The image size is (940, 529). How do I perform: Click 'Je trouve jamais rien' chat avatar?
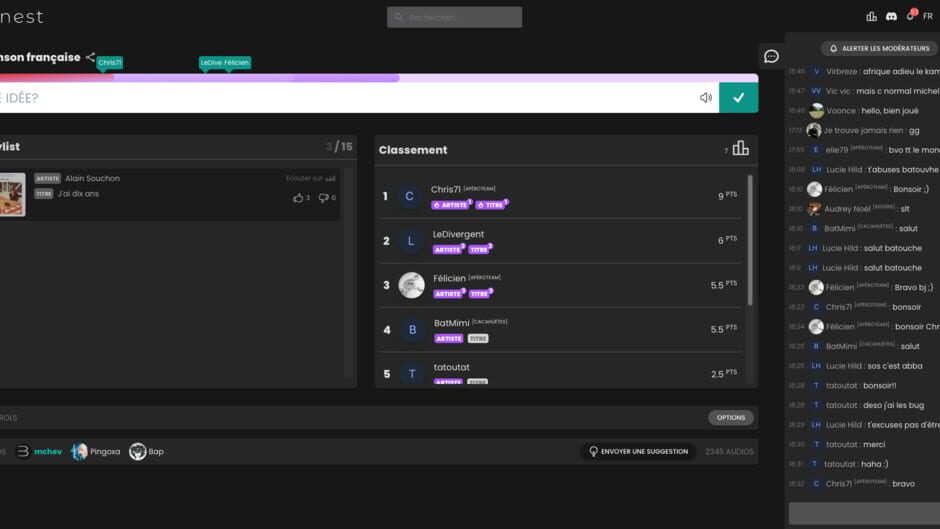[x=814, y=130]
